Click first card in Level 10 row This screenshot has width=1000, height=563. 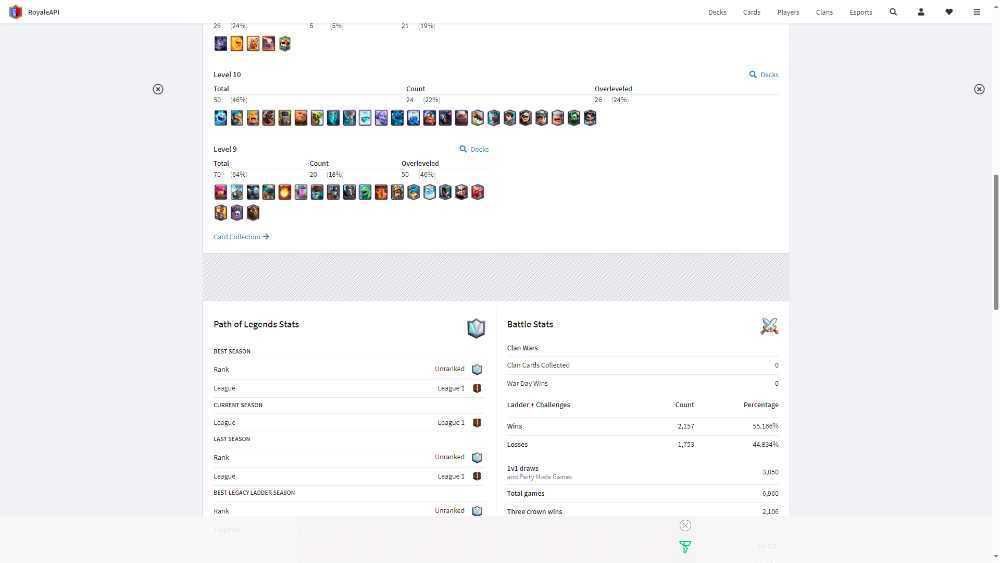[221, 118]
